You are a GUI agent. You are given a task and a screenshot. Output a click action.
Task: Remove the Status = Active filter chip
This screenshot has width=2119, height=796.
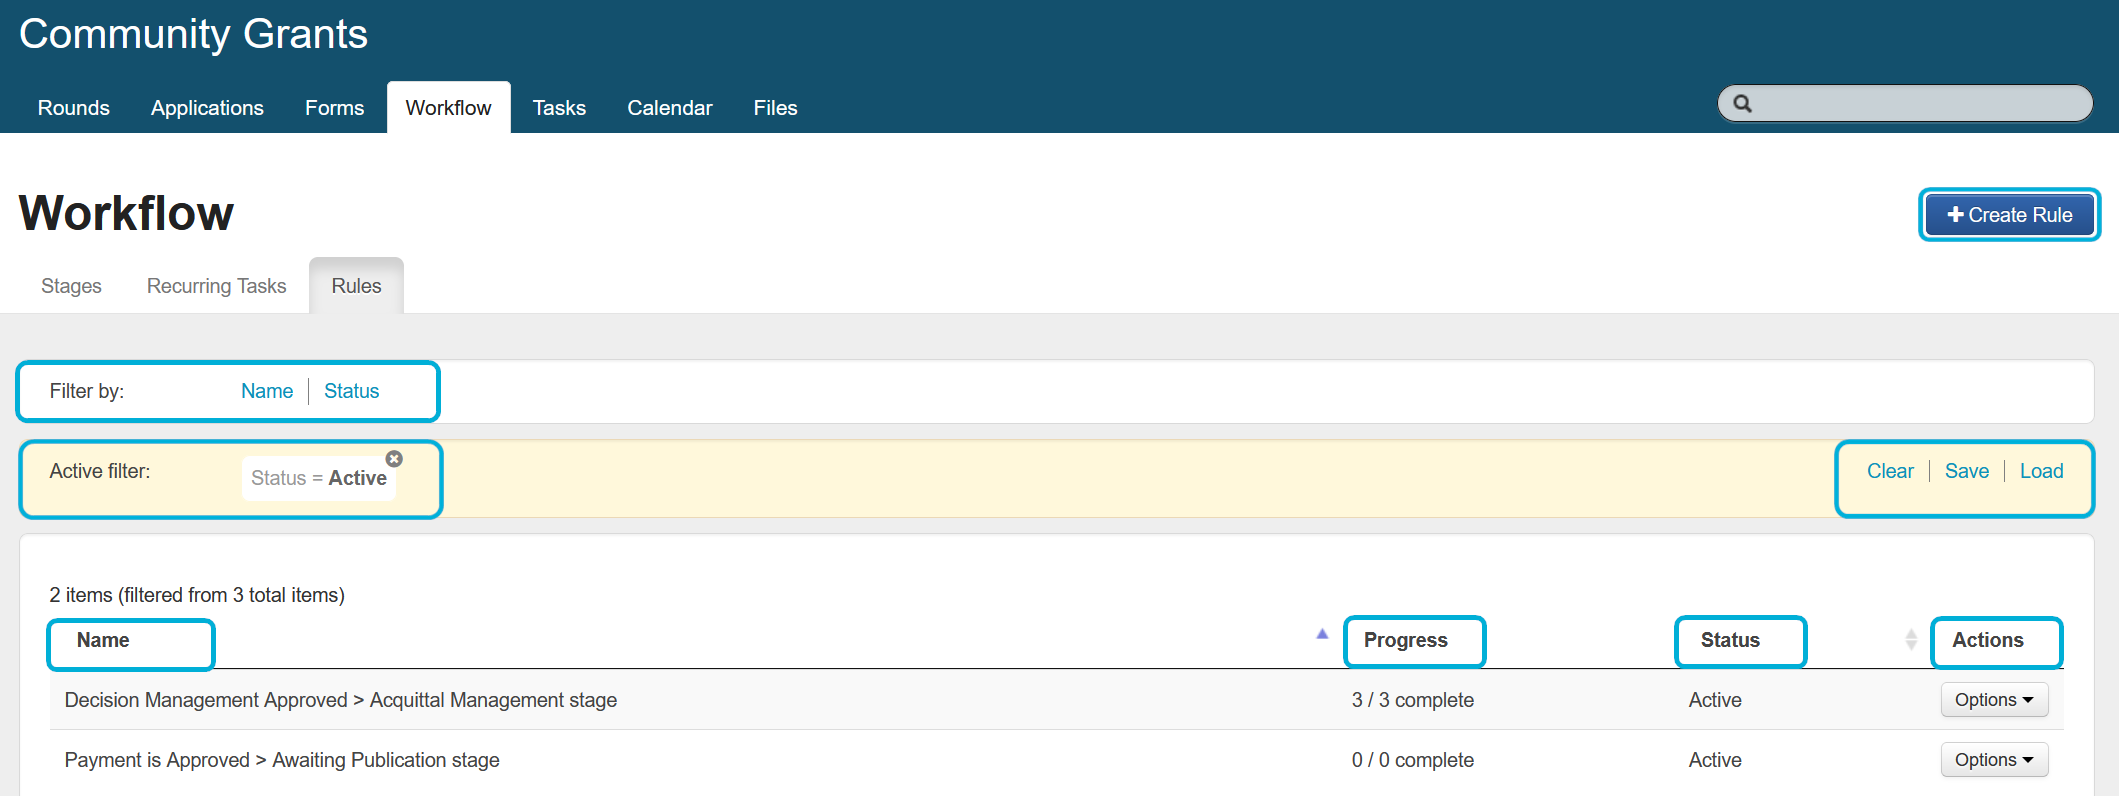[394, 459]
